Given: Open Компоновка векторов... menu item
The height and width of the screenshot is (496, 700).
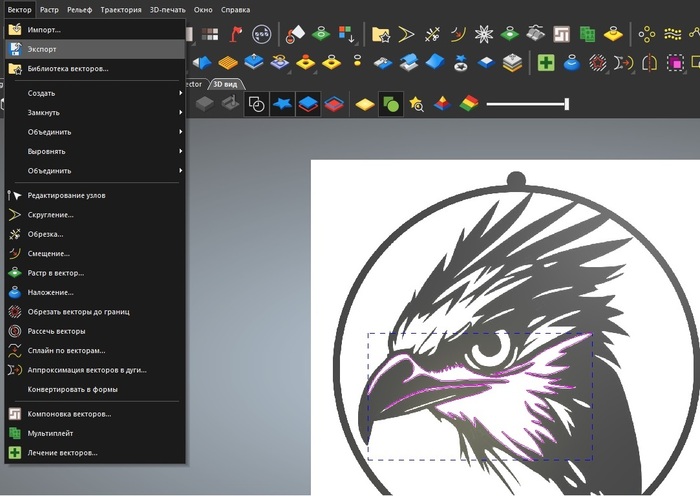Looking at the screenshot, I should pos(95,414).
